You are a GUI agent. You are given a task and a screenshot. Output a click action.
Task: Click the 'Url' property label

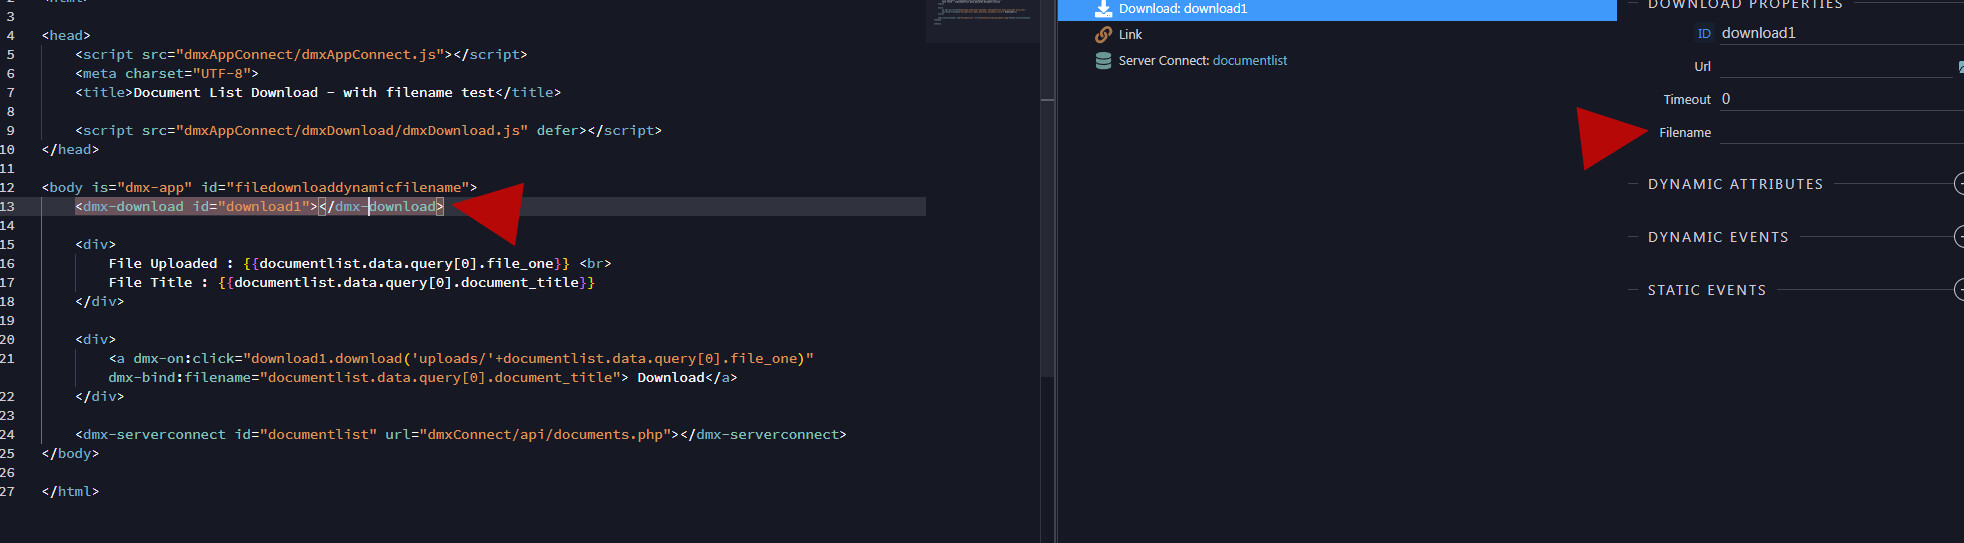click(x=1702, y=66)
